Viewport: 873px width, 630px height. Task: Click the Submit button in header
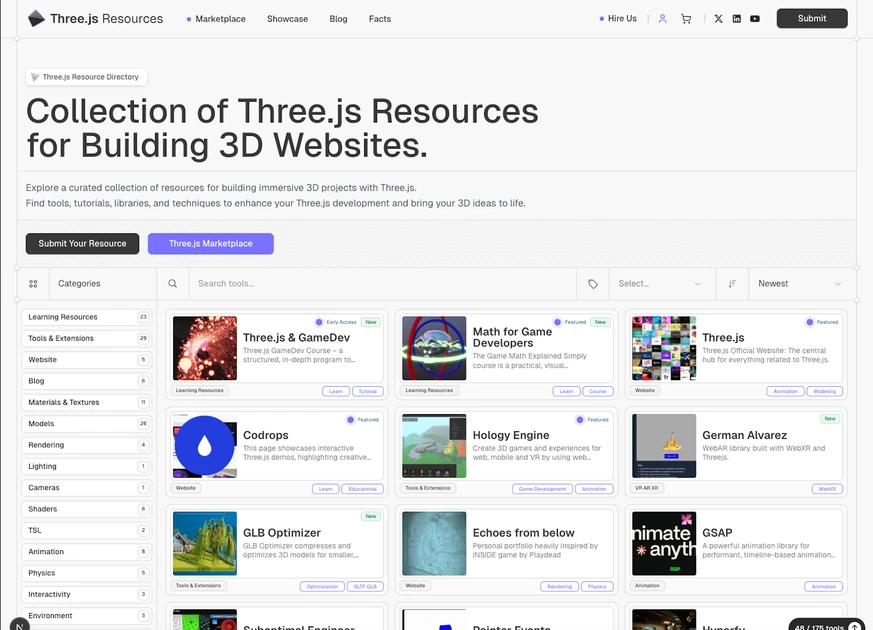[812, 18]
